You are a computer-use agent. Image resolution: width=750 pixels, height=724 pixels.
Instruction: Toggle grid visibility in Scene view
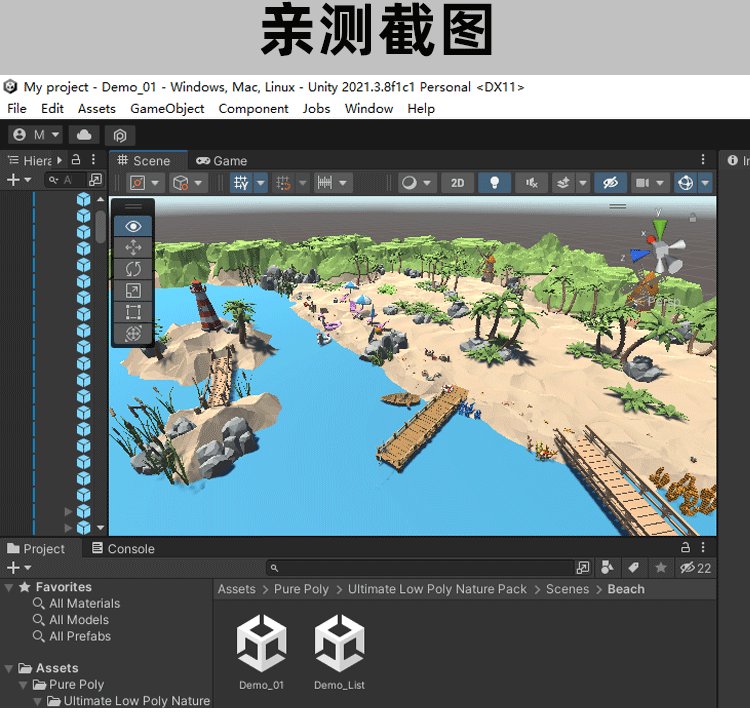pos(241,183)
